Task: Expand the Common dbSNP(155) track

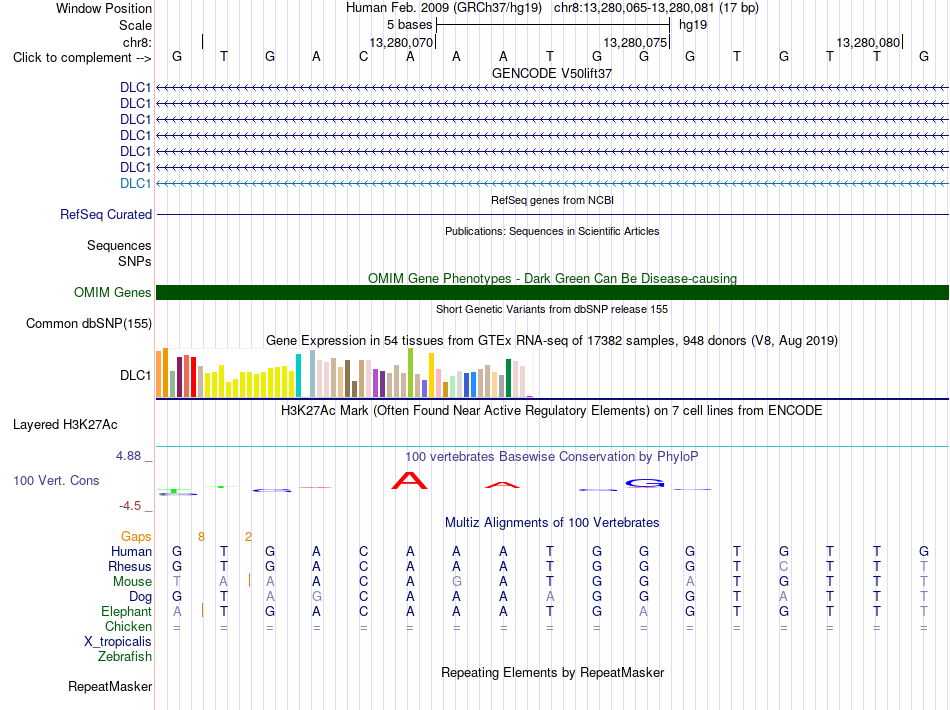Action: (89, 323)
